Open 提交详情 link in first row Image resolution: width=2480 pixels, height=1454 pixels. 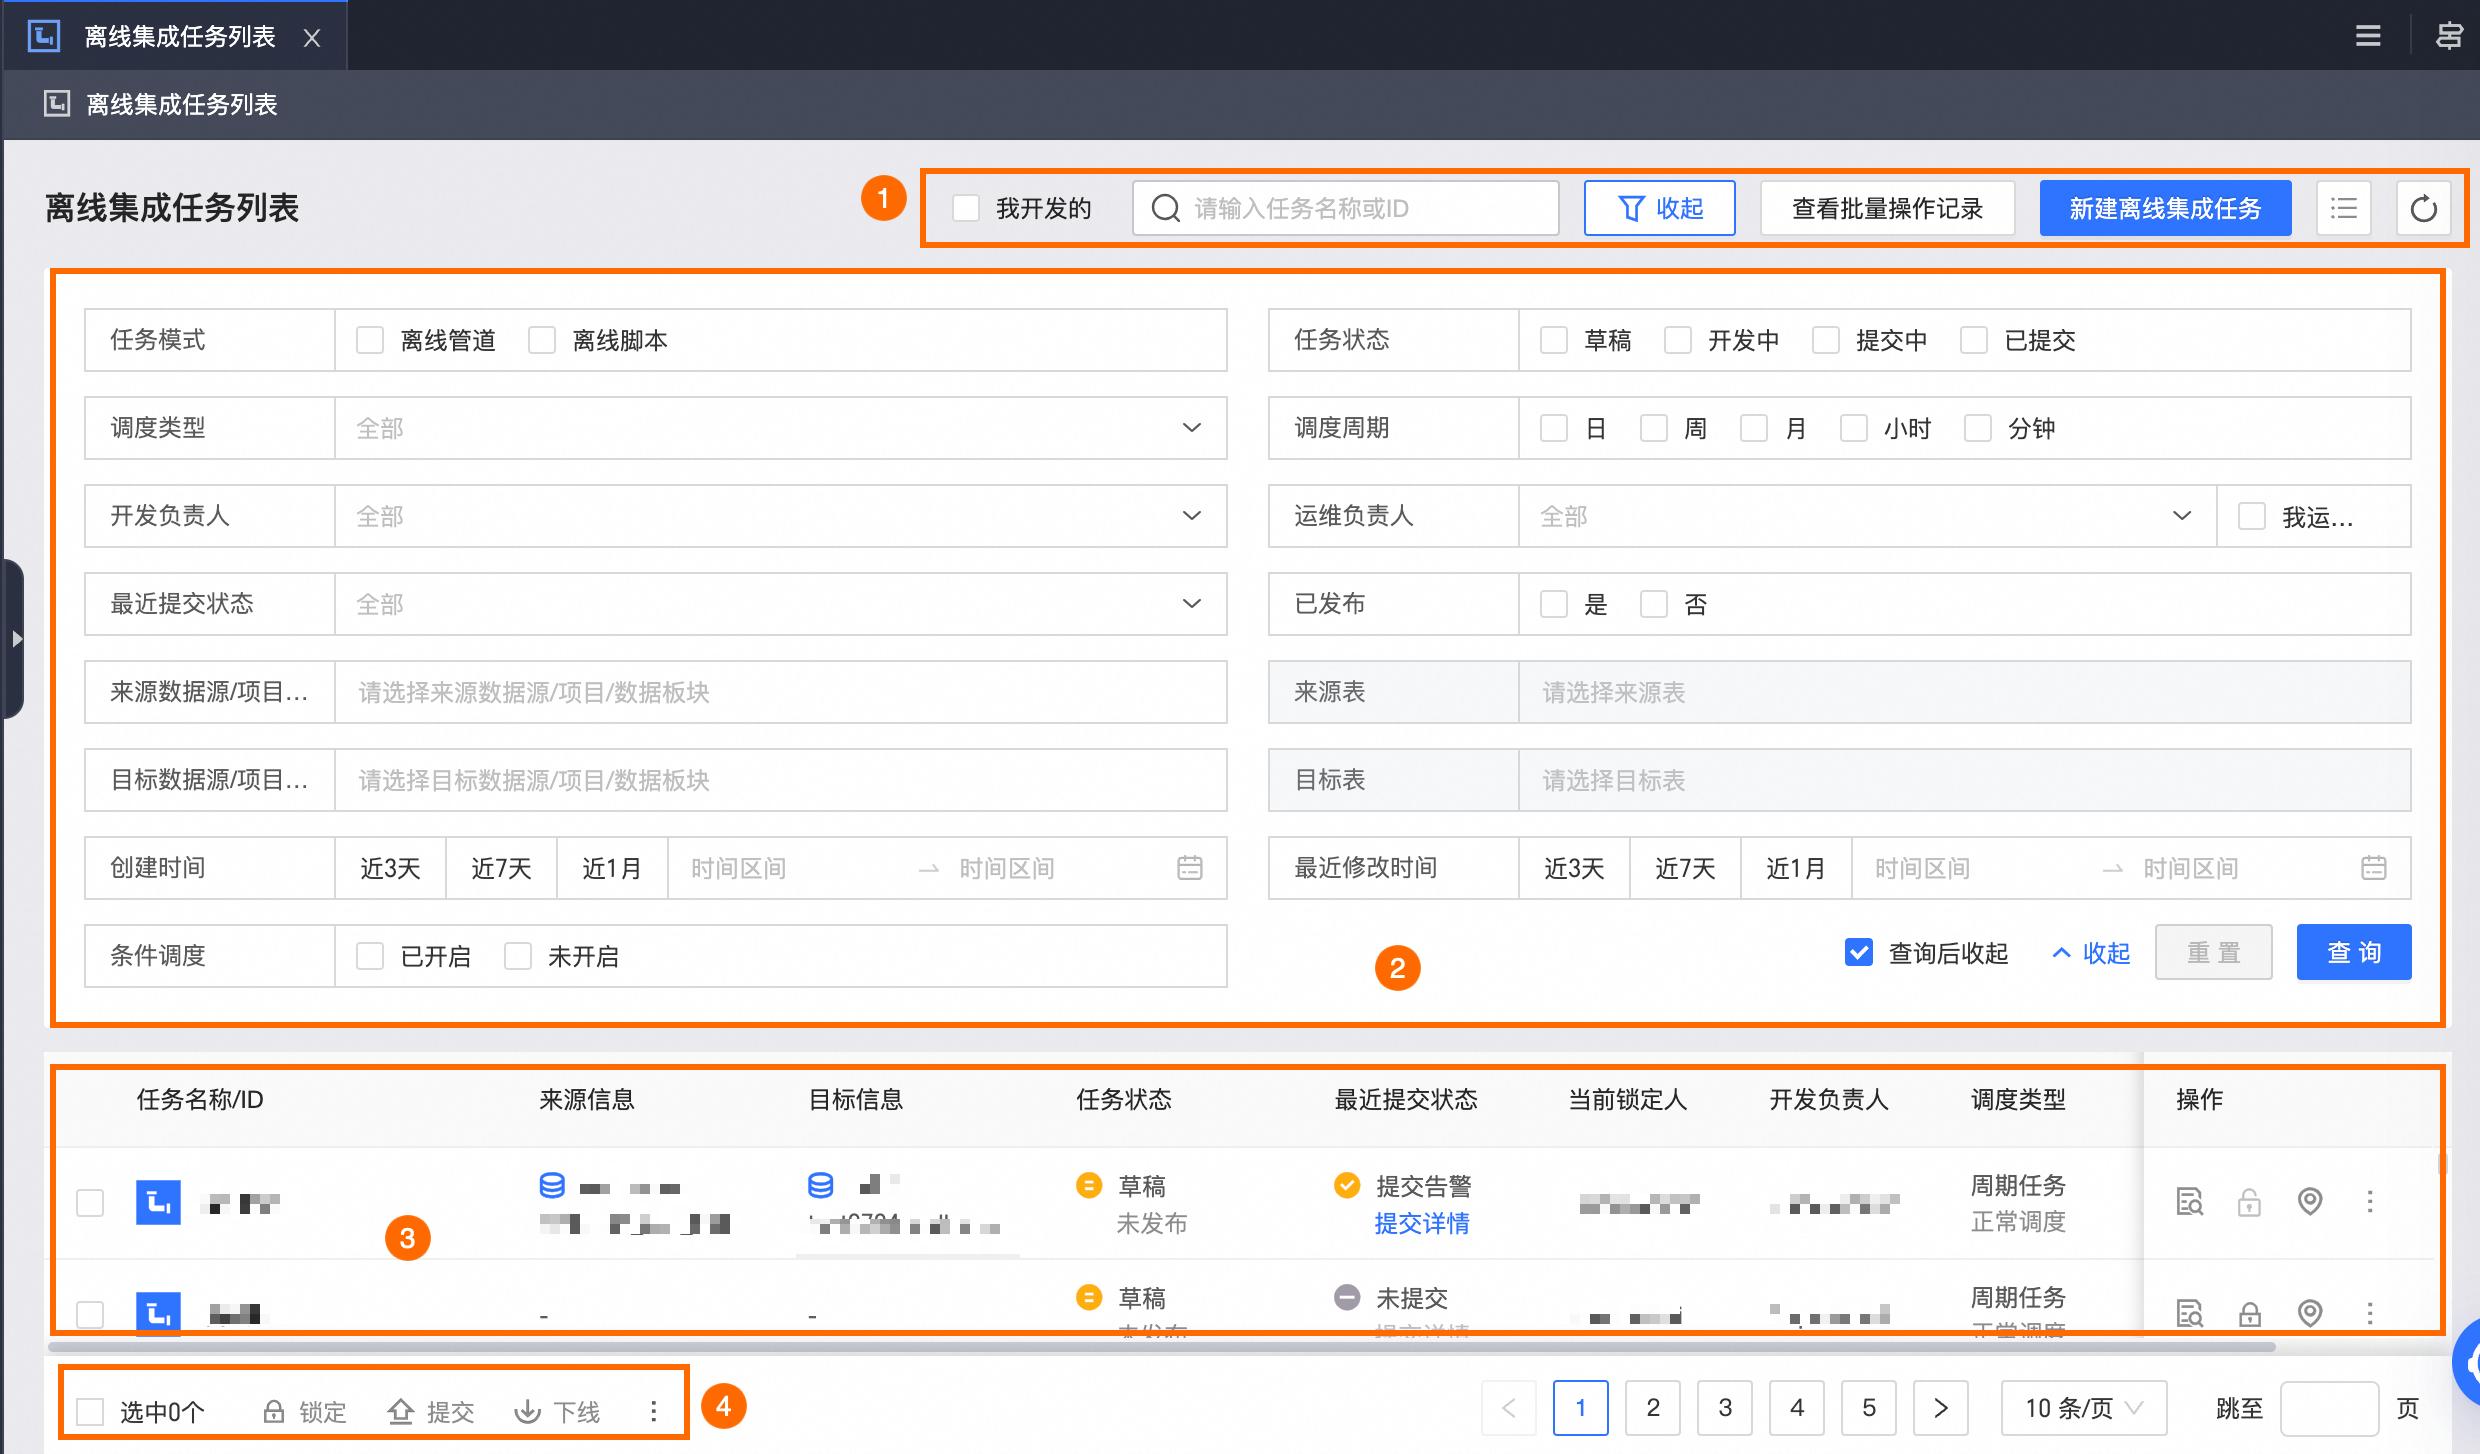pyautogui.click(x=1421, y=1223)
